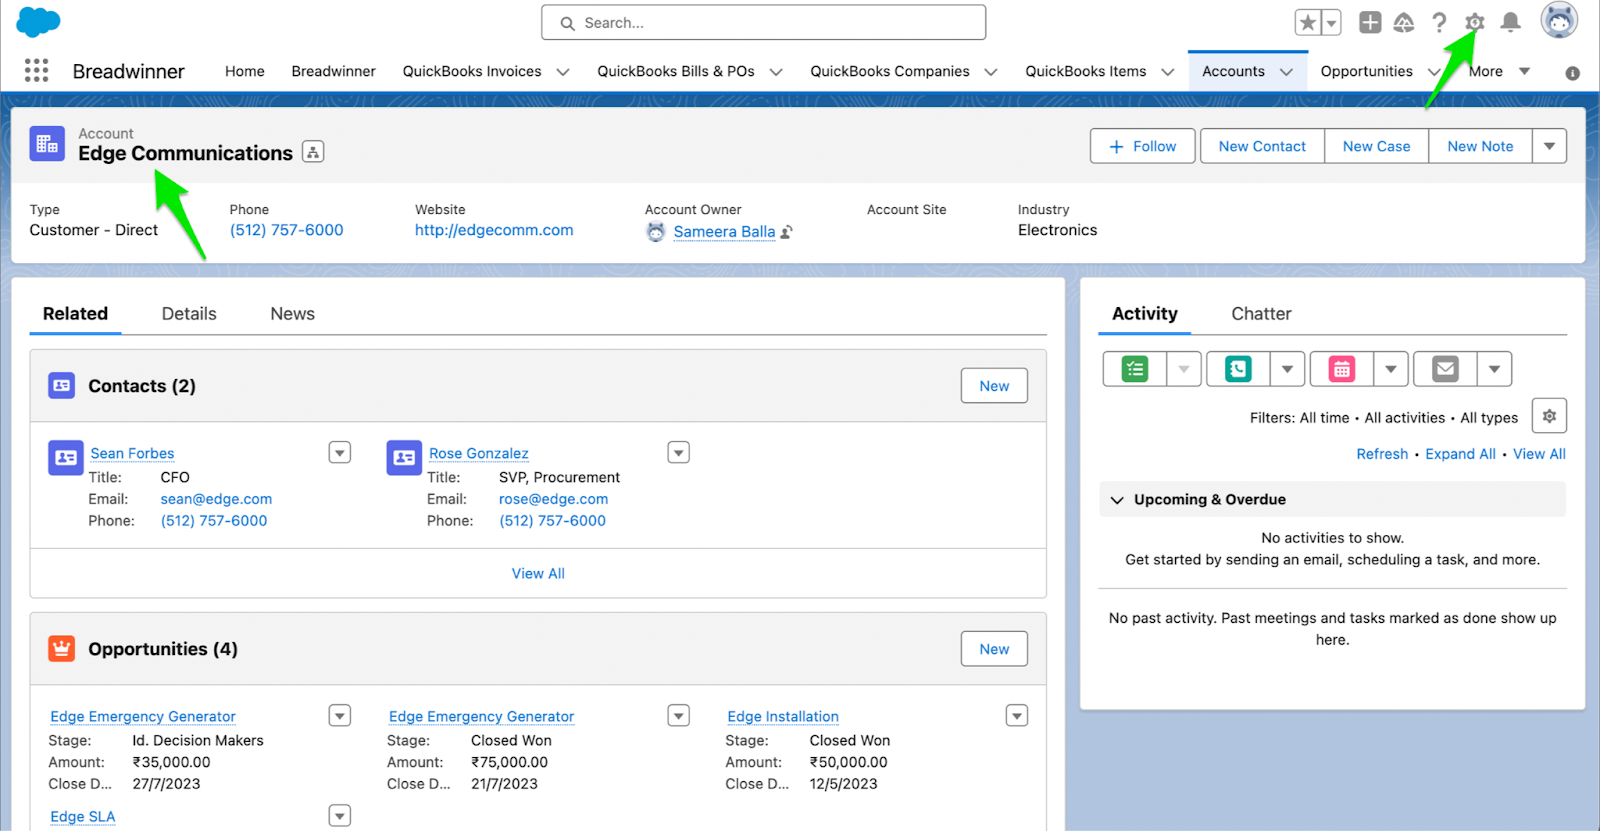
Task: Open the Email dropdown arrow
Action: (x=1494, y=369)
